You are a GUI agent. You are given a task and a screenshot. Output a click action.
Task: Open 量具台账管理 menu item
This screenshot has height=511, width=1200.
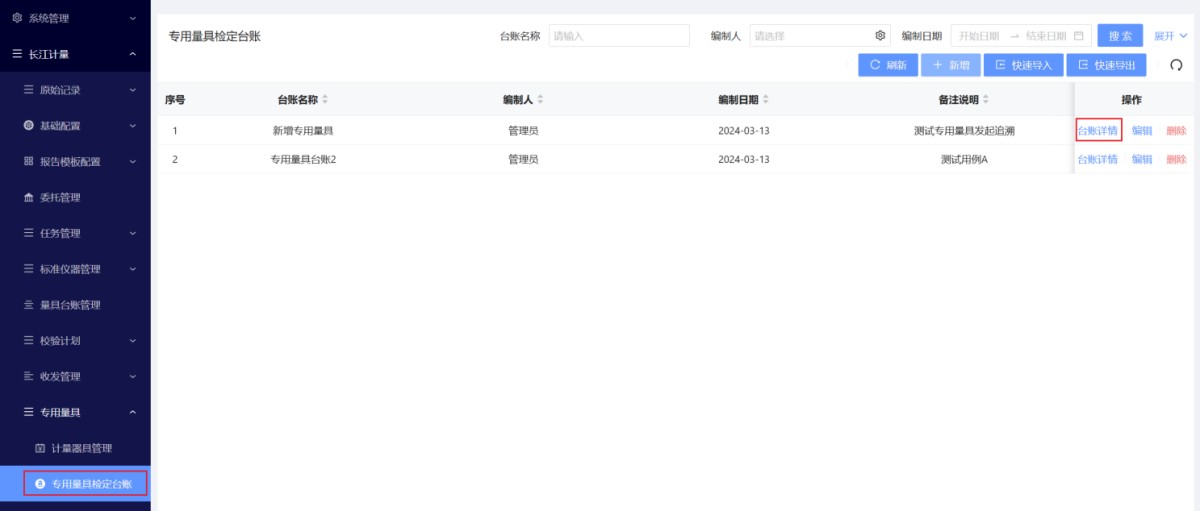[75, 305]
